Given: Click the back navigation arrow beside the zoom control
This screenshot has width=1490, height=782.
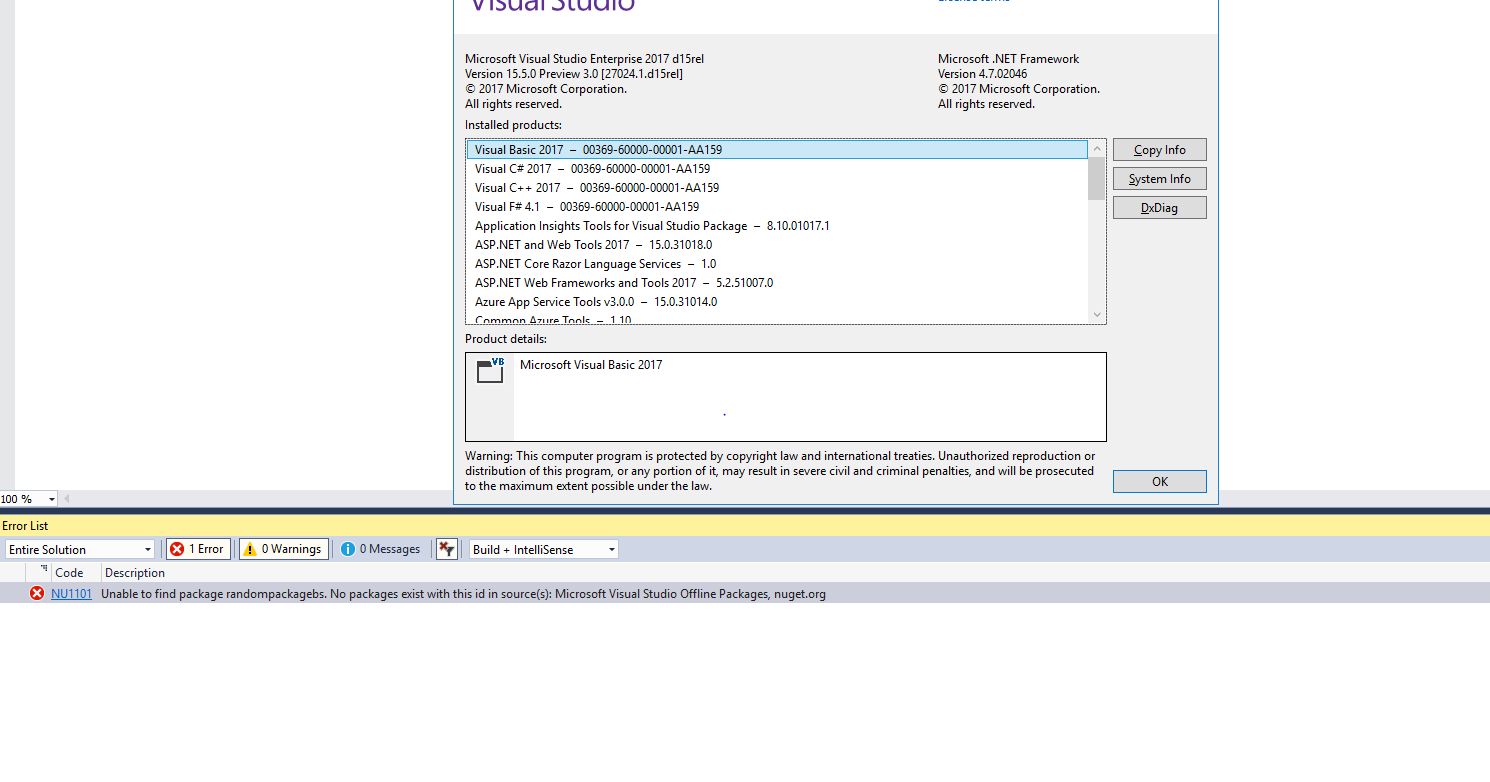Looking at the screenshot, I should tap(66, 498).
